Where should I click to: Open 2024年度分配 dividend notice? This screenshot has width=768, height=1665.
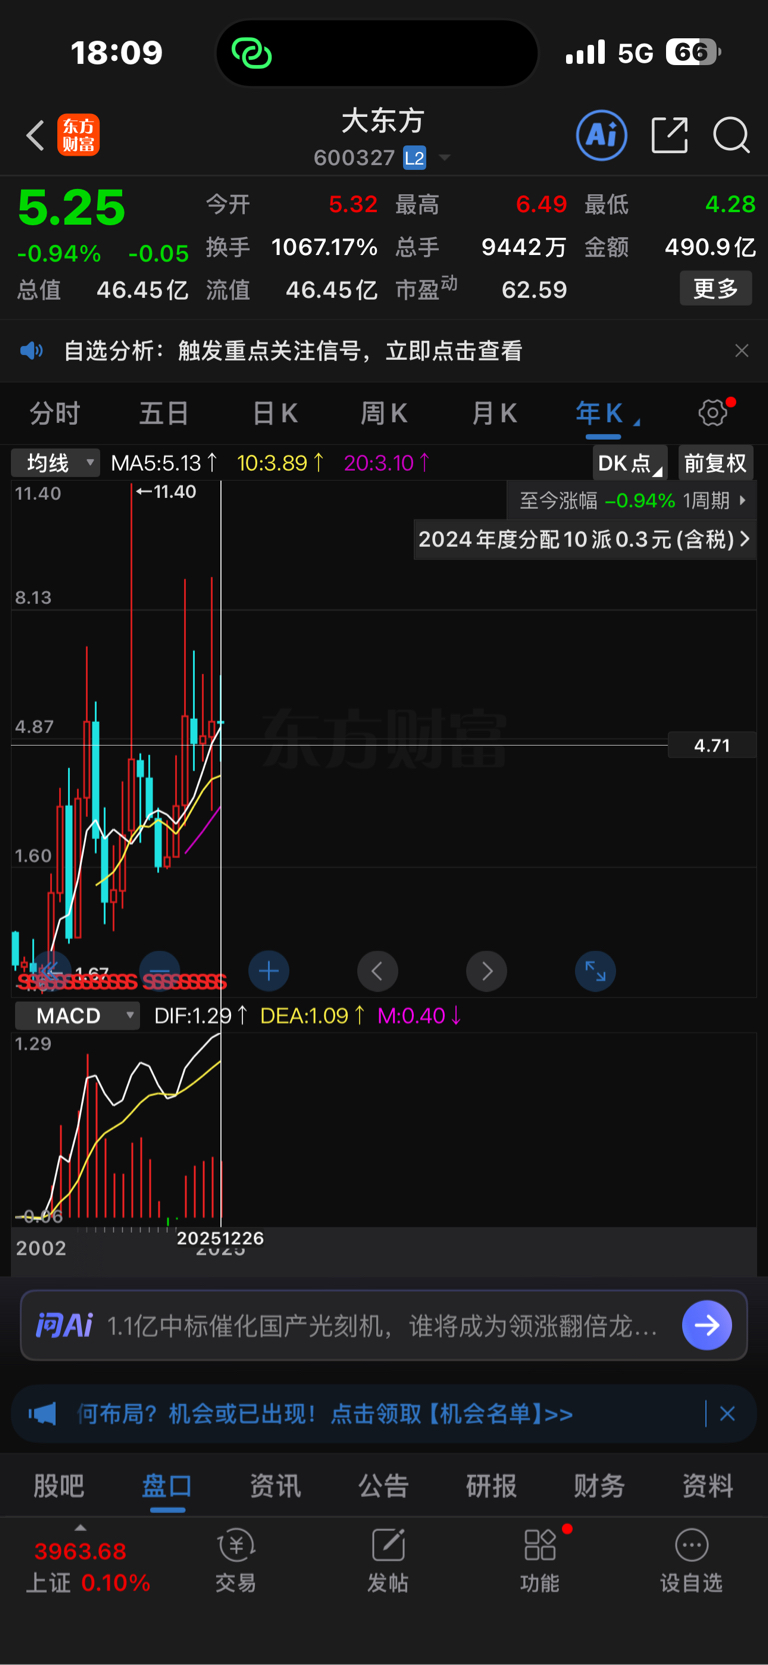pos(584,539)
